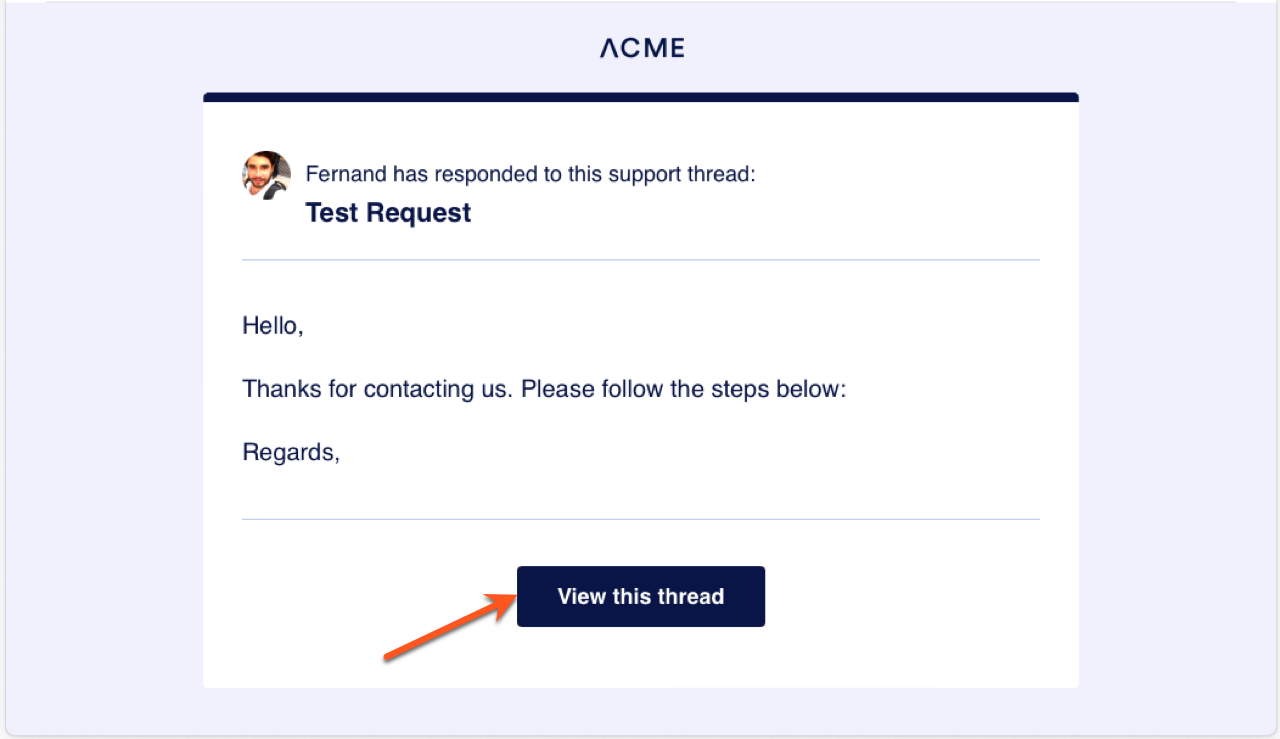Screen dimensions: 1280x739
Task: Click the divider line below Regards
Action: 640,519
